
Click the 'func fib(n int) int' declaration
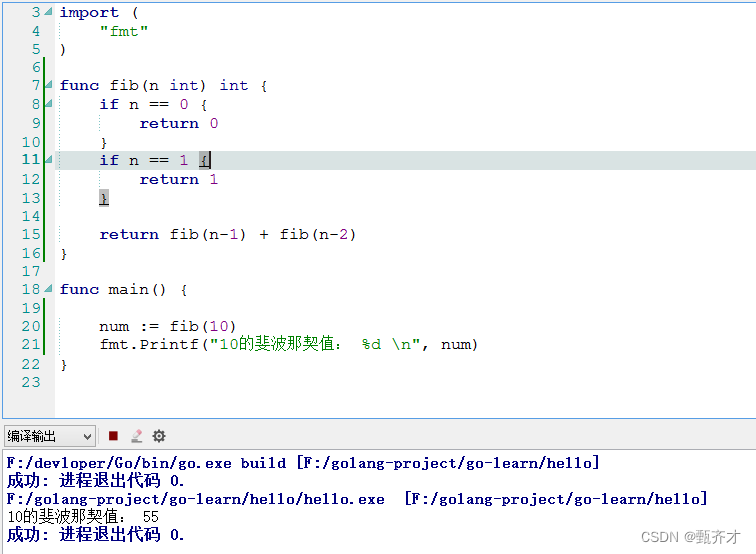click(x=163, y=85)
